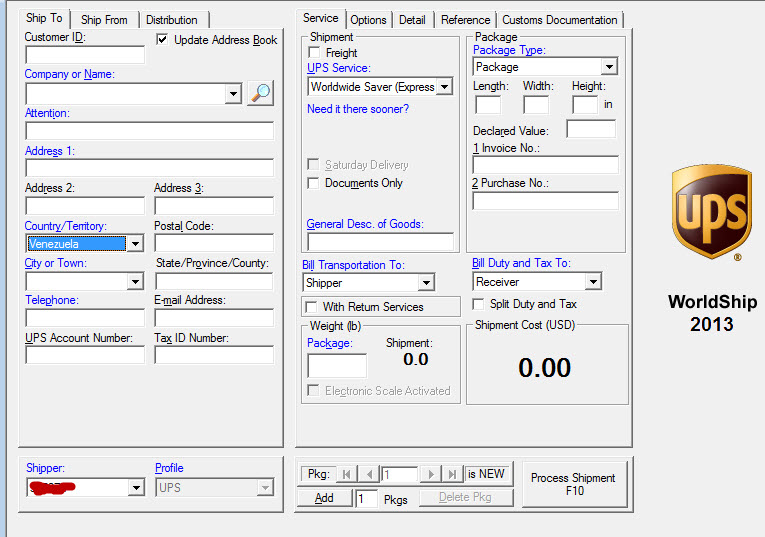Go to previous package navigation arrow
The width and height of the screenshot is (765, 537).
[x=369, y=474]
